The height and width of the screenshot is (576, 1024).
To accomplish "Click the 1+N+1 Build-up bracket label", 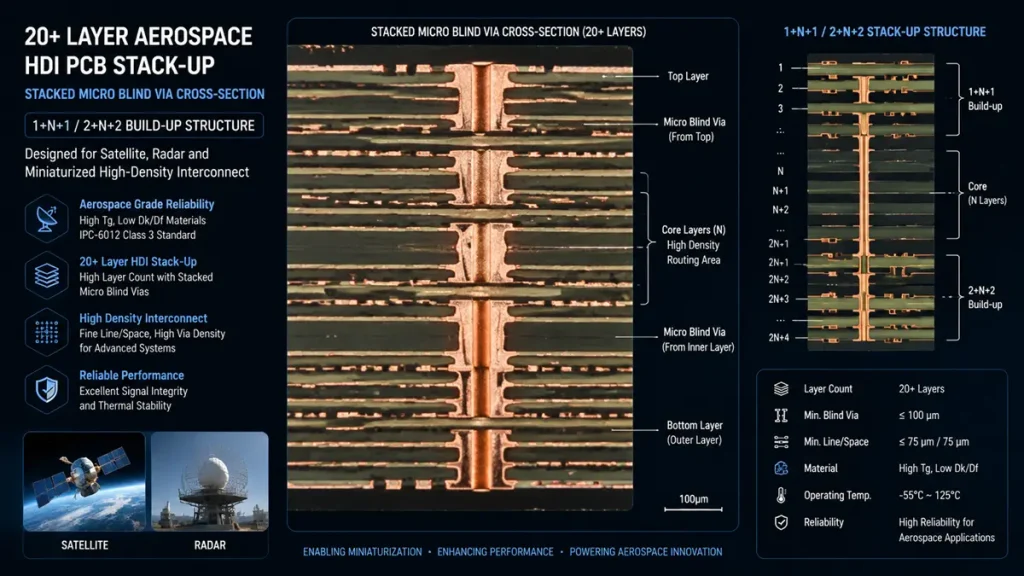I will (985, 99).
